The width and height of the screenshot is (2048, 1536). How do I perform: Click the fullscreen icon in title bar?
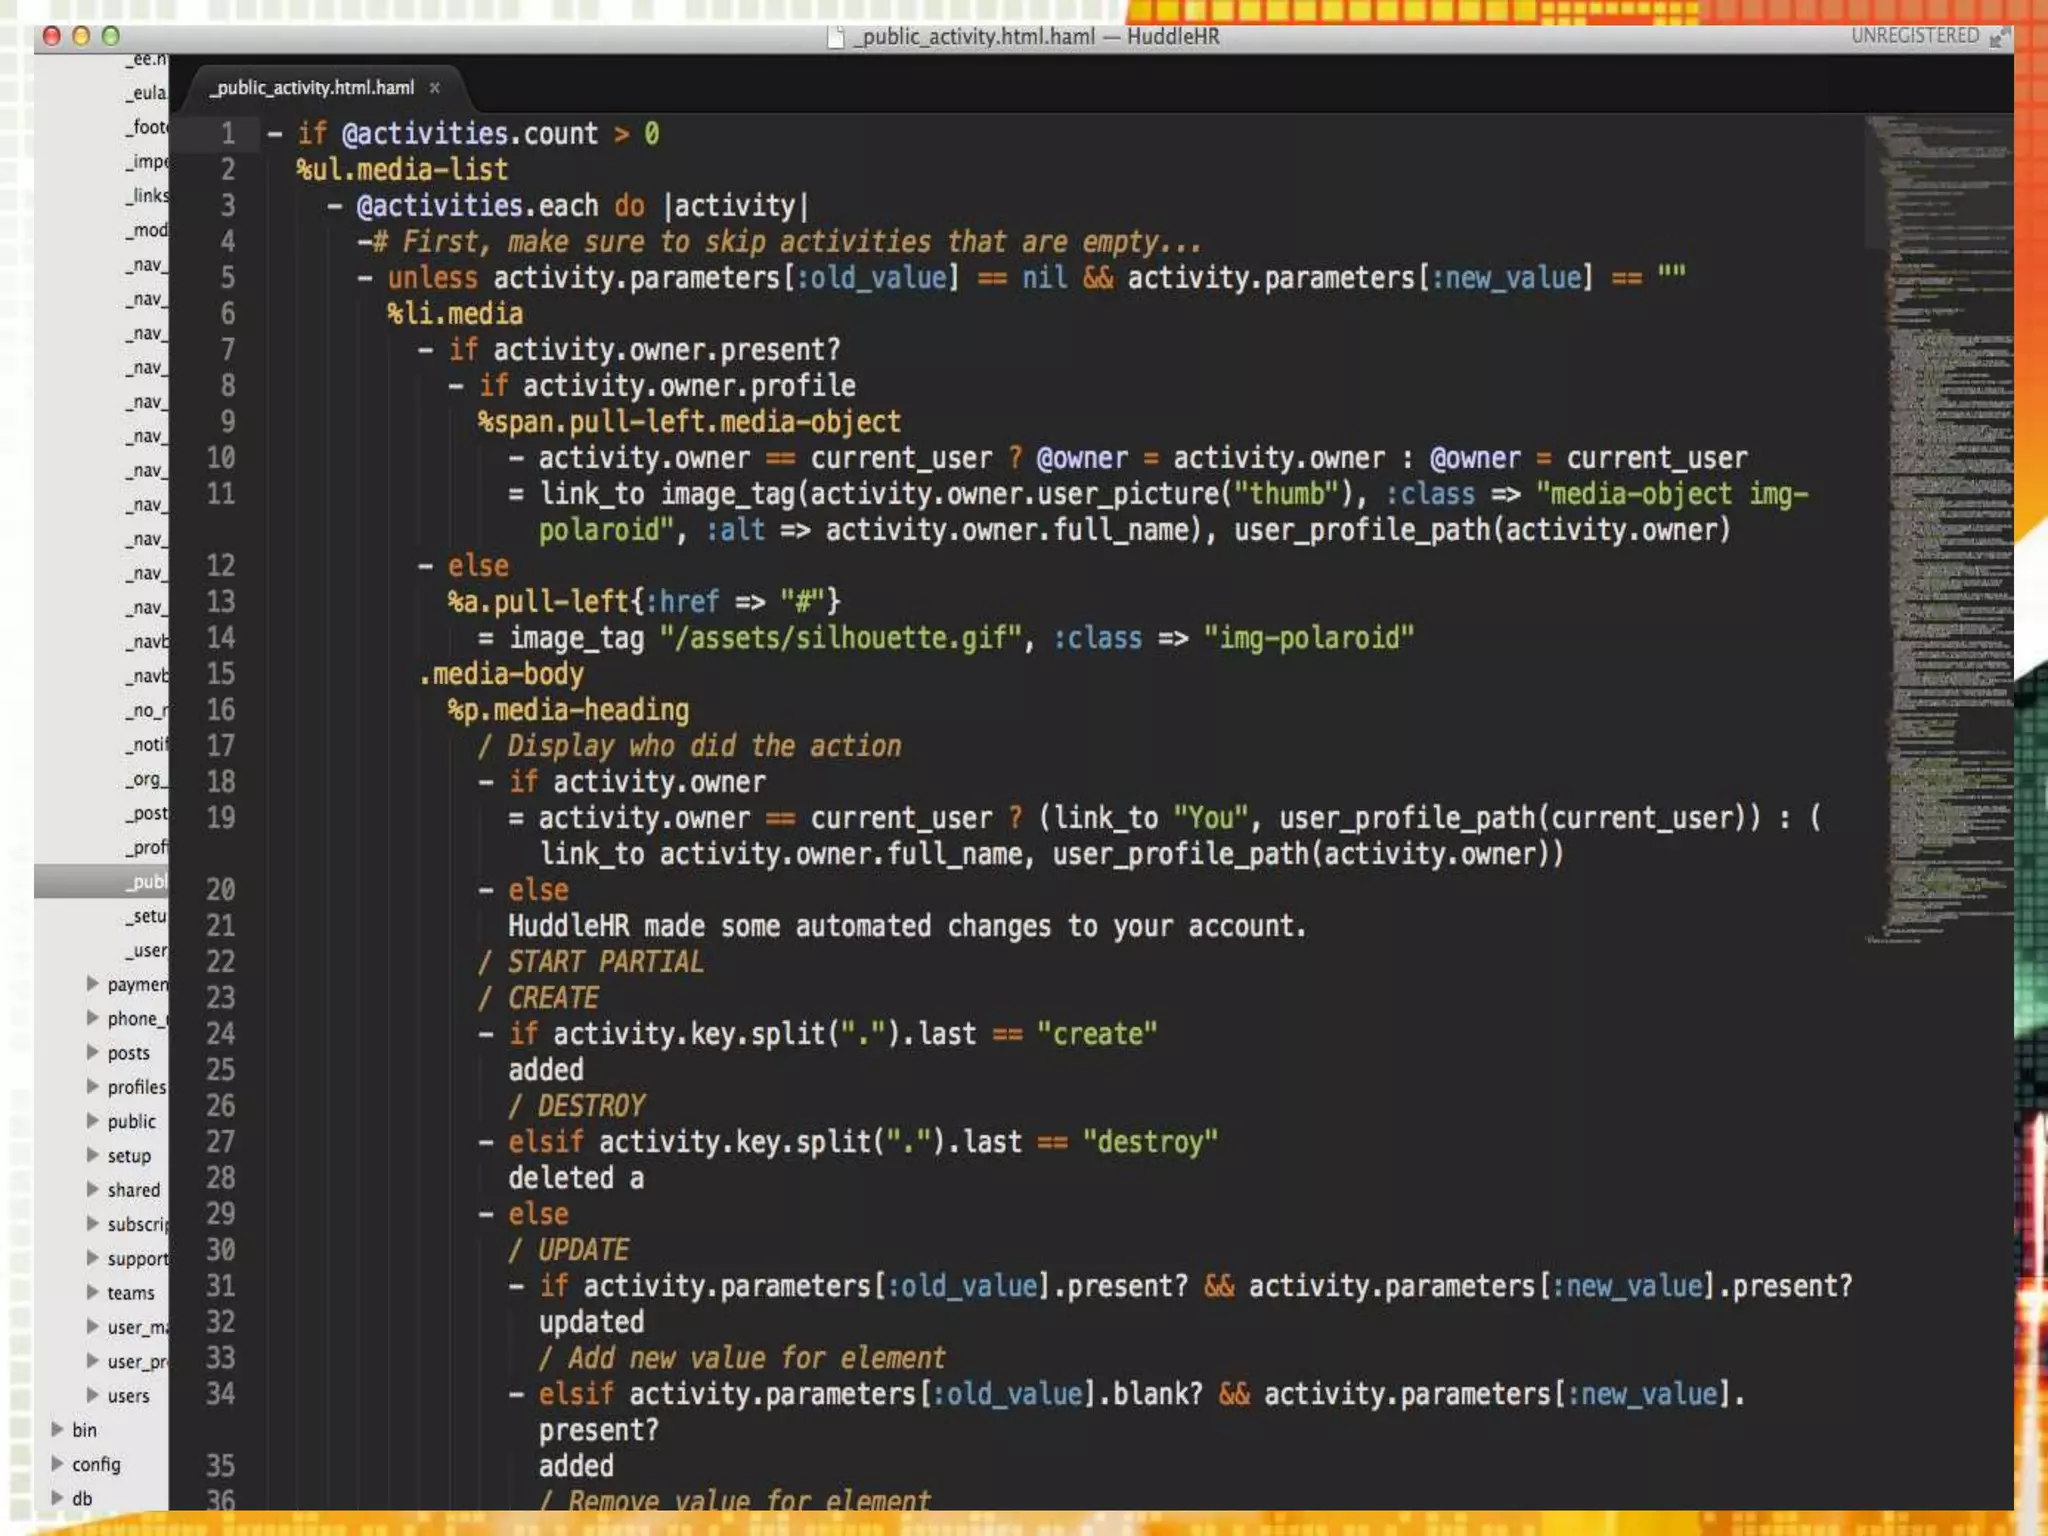1997,37
